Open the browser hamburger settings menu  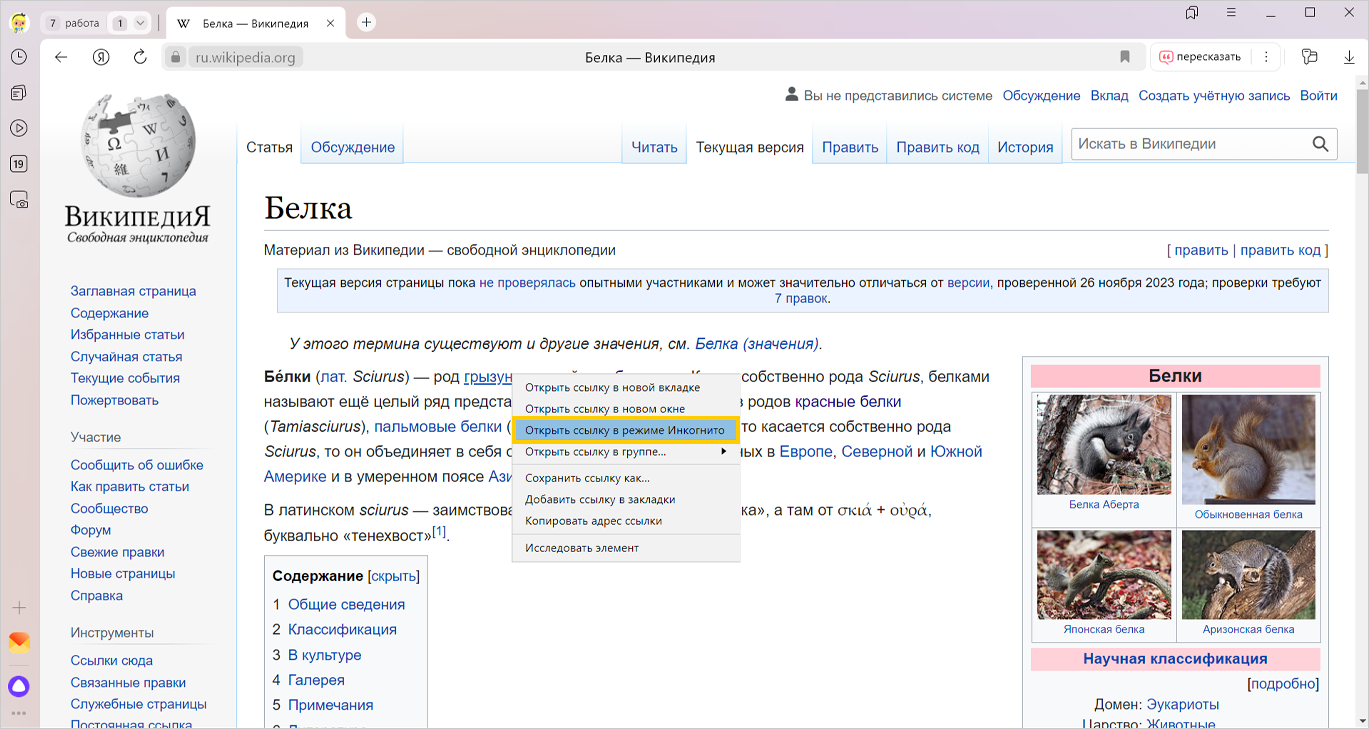(x=1232, y=13)
